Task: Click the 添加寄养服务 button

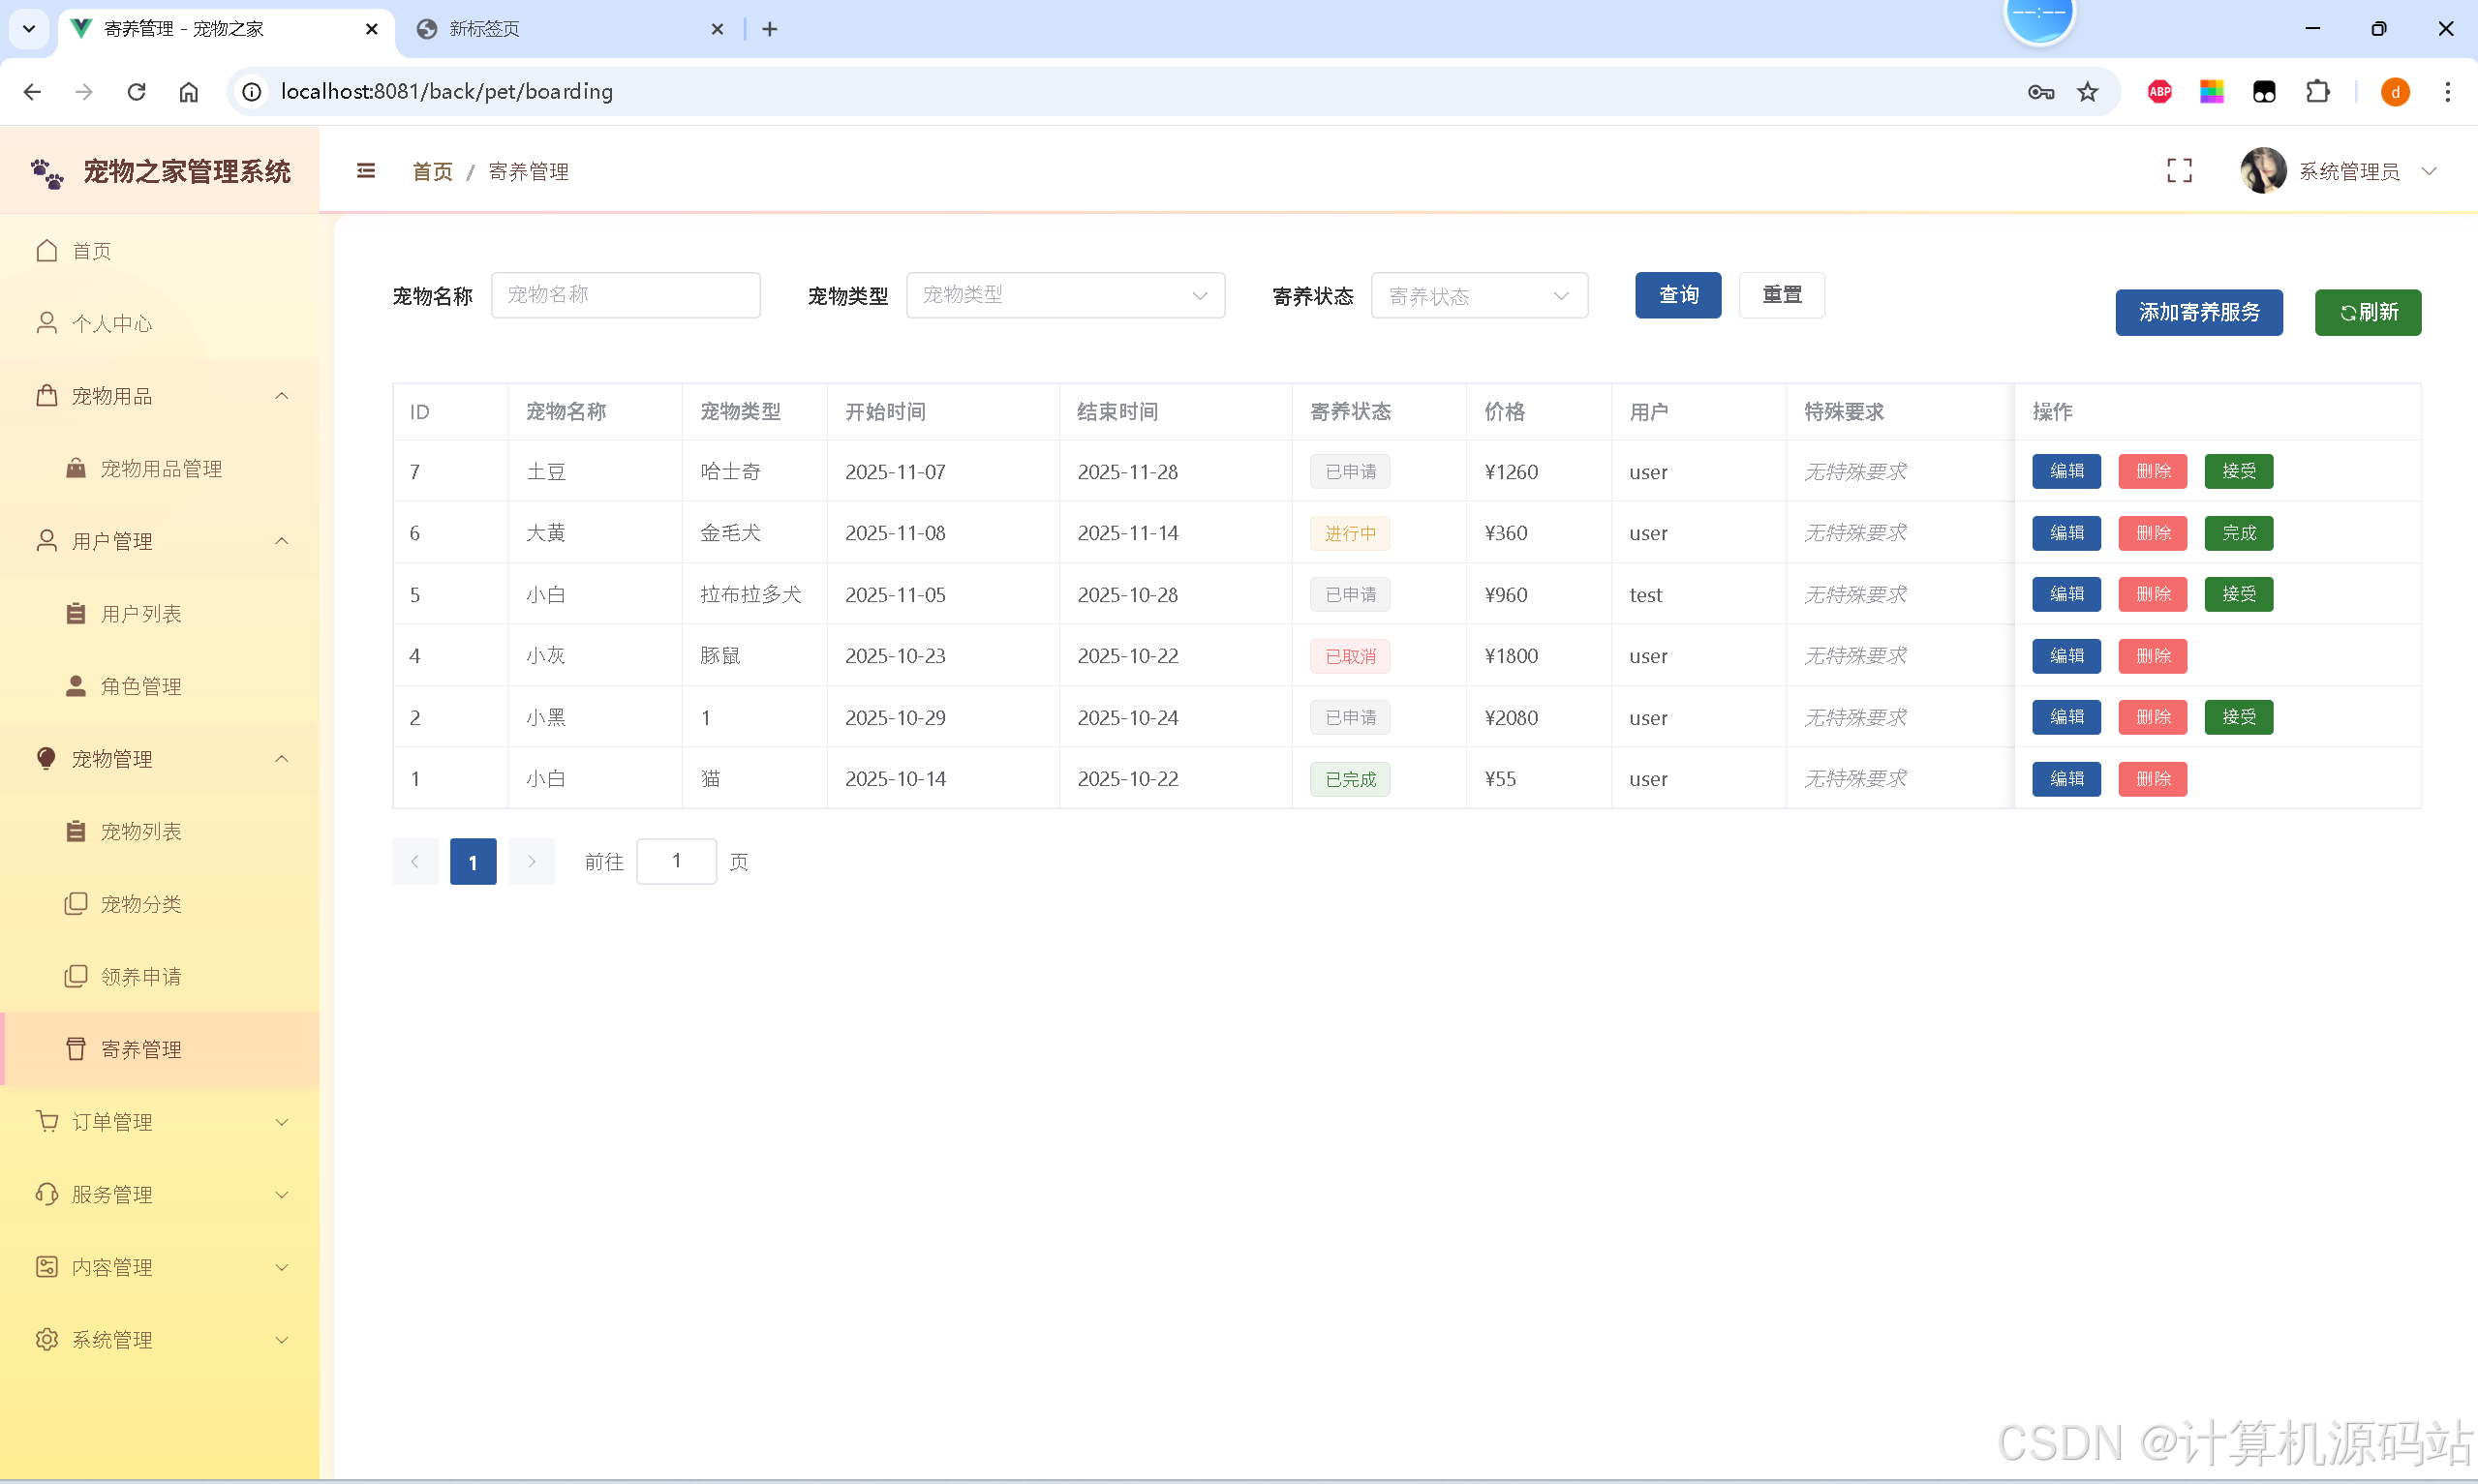Action: click(x=2198, y=312)
